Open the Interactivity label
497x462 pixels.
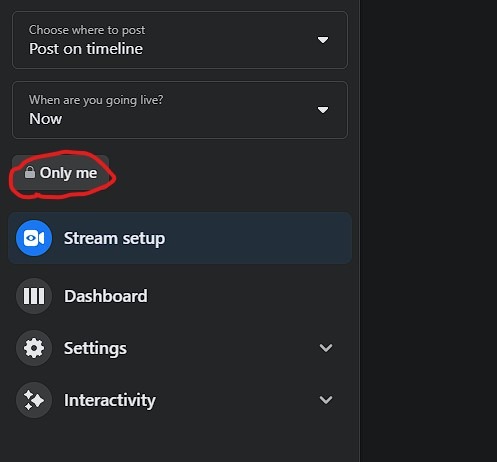pyautogui.click(x=110, y=400)
